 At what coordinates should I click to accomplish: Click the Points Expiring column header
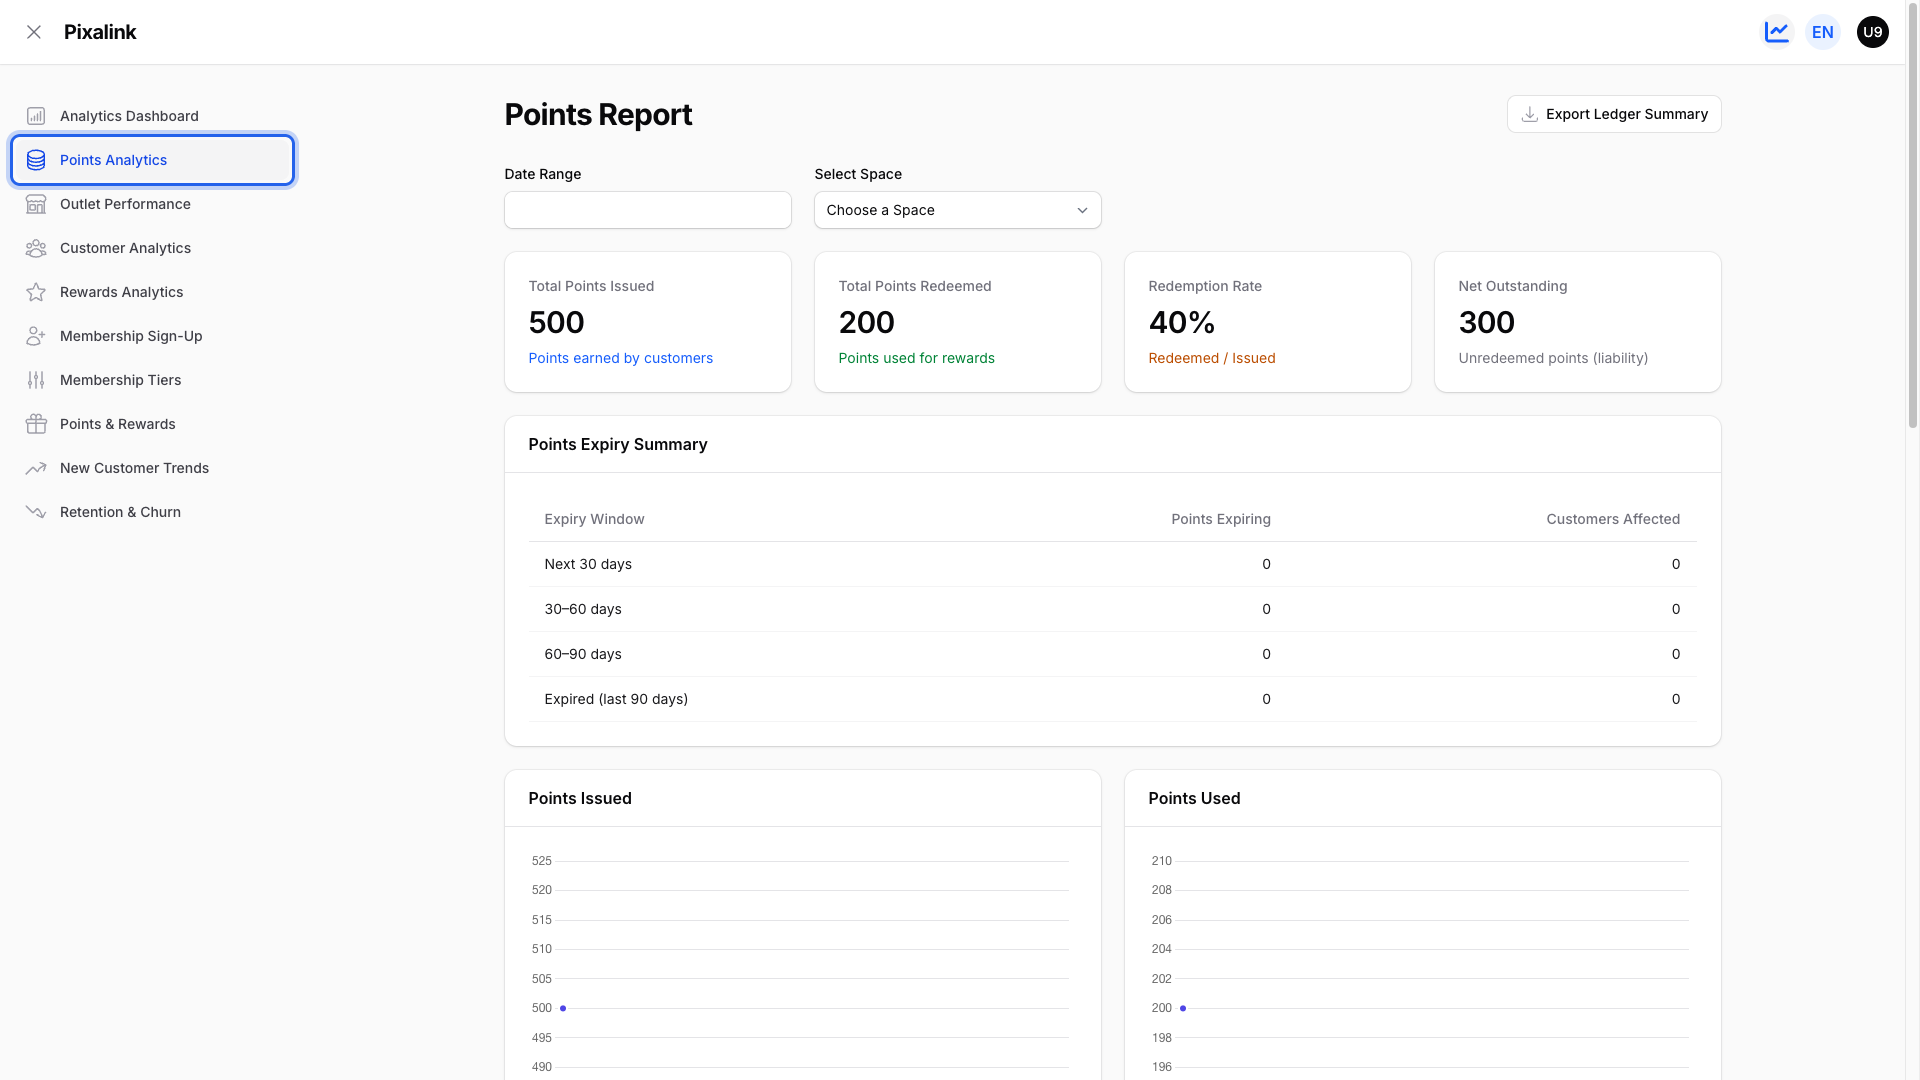click(x=1221, y=519)
